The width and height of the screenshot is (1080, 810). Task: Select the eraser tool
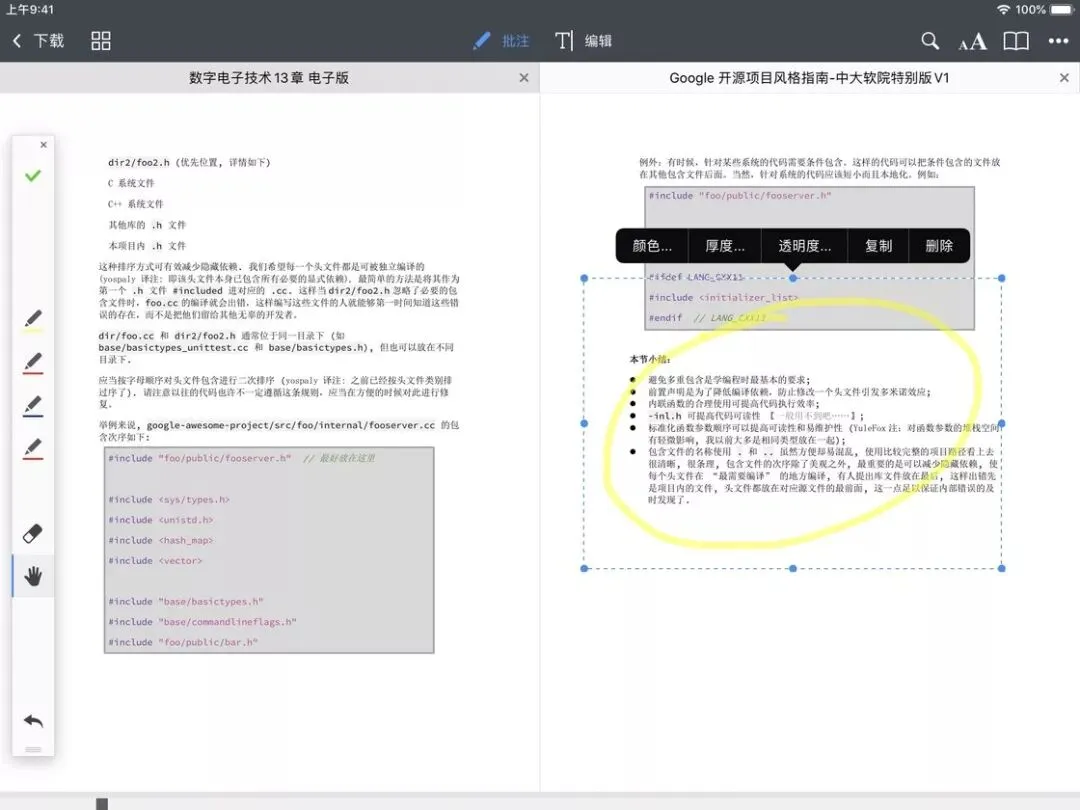point(32,534)
